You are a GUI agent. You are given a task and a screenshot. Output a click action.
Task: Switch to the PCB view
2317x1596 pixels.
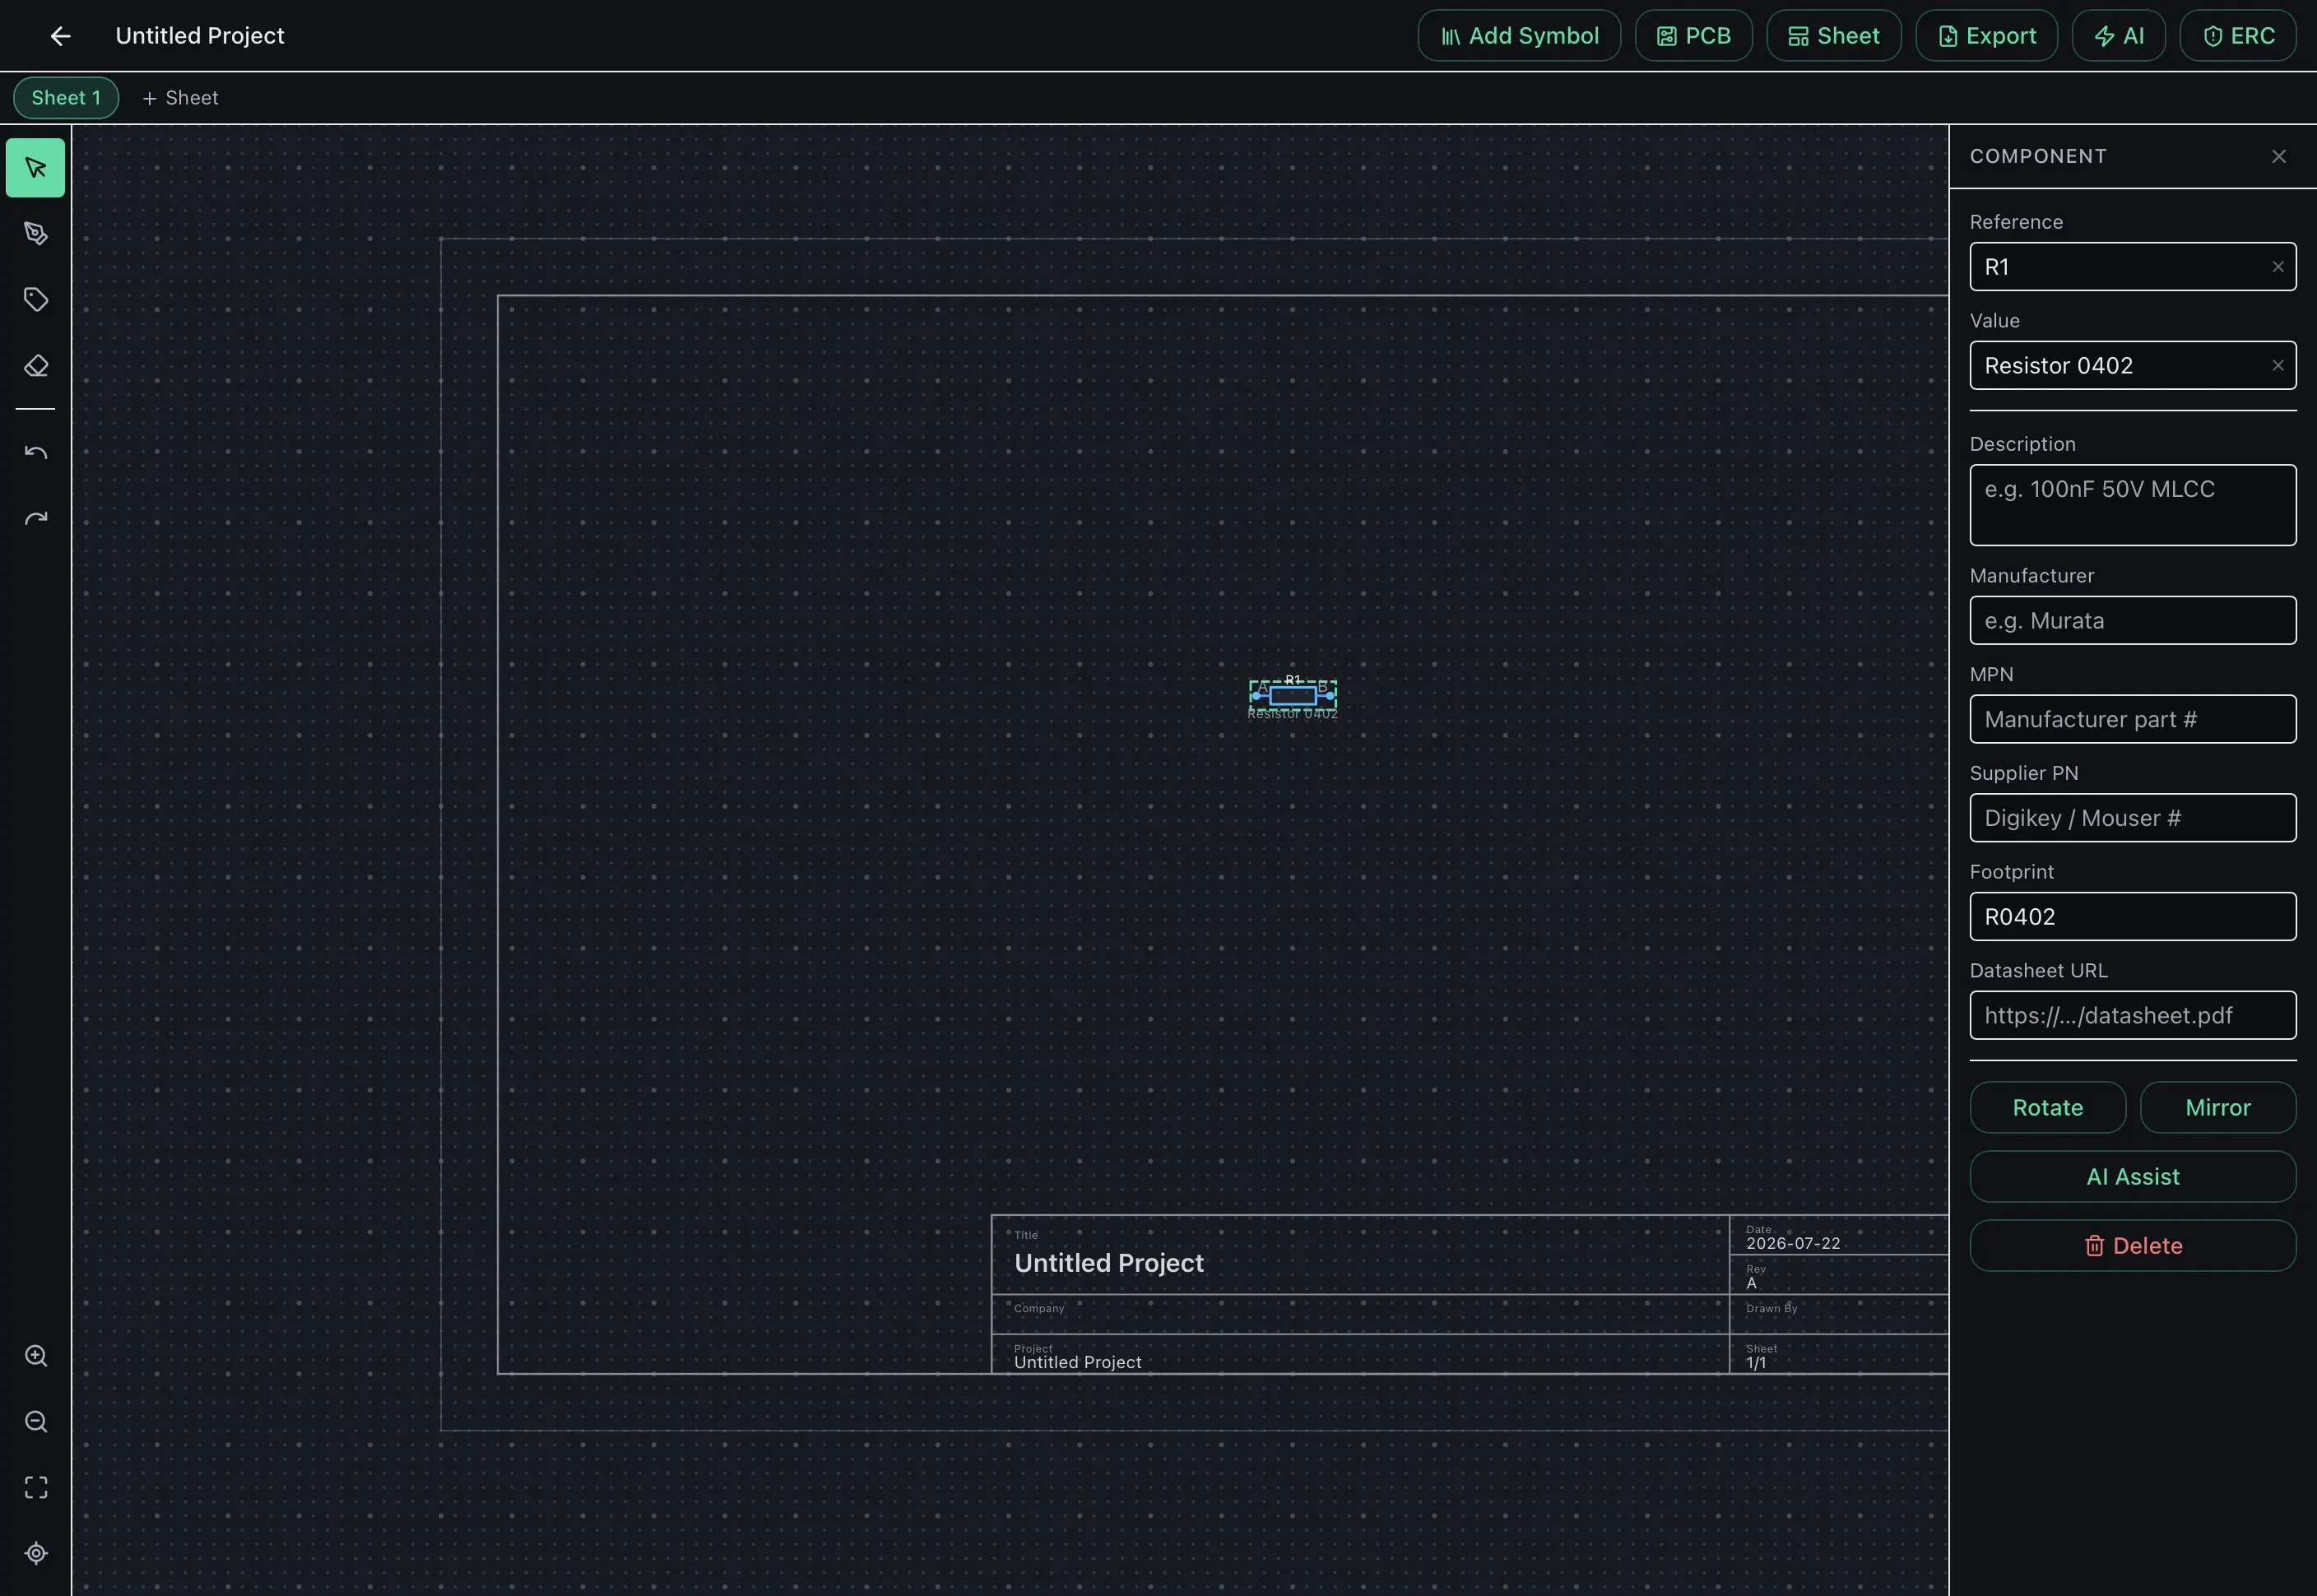[1694, 36]
